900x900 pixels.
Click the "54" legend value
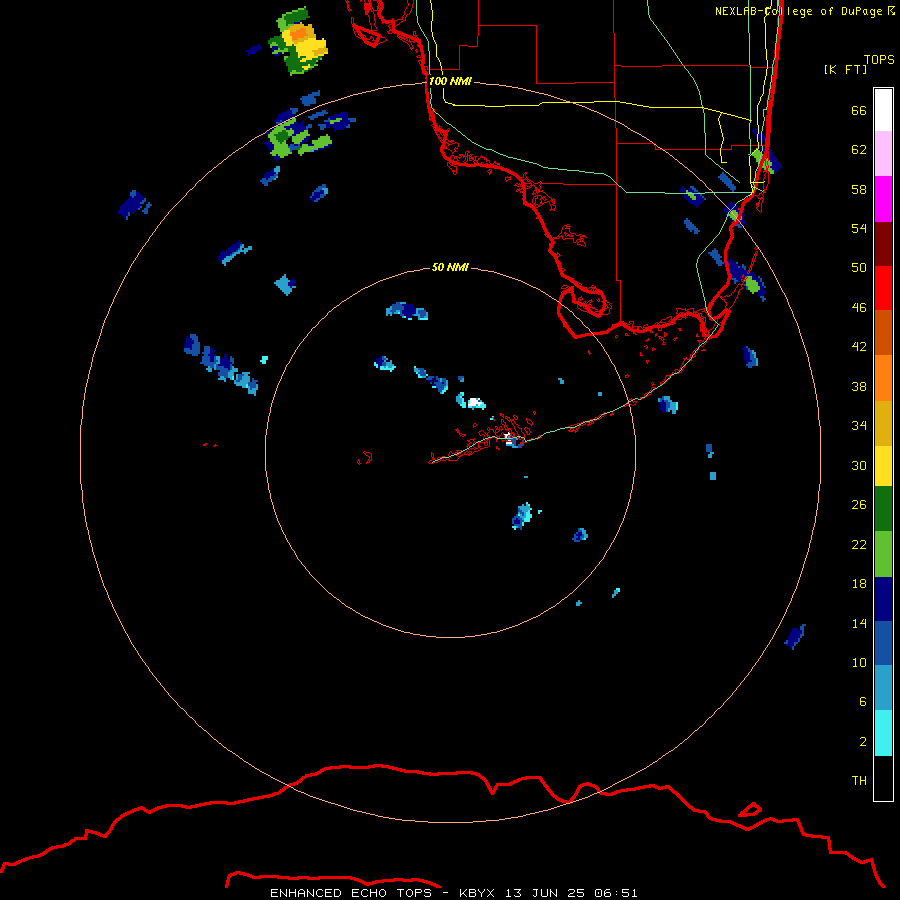[859, 228]
